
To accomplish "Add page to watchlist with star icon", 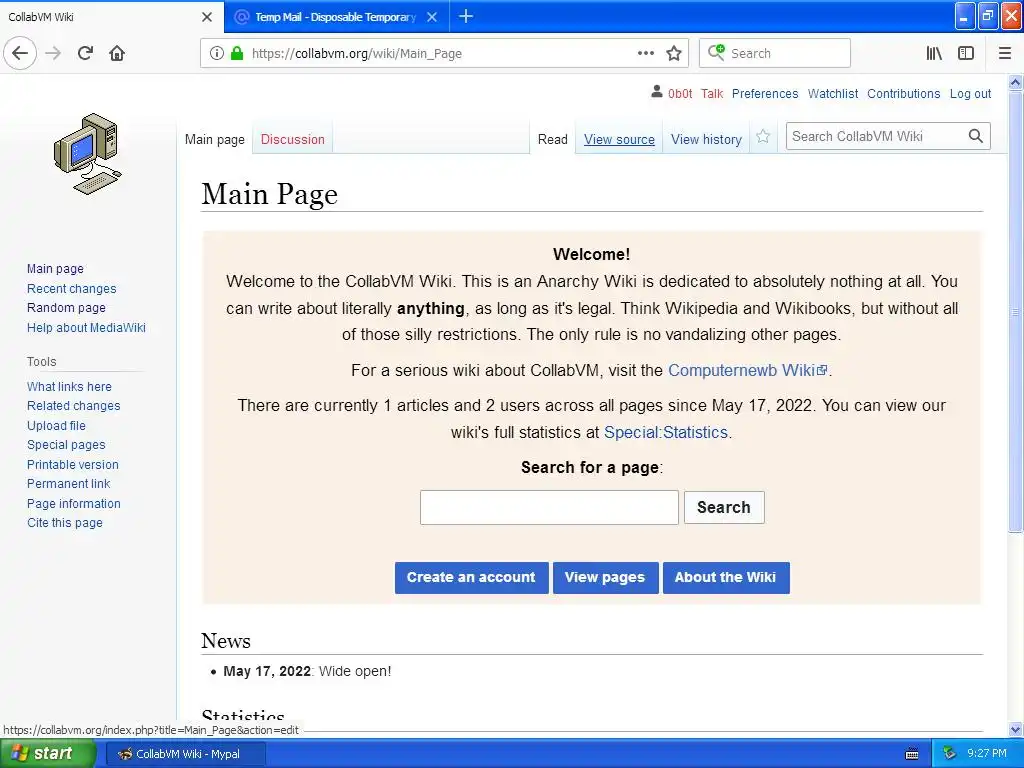I will click(x=763, y=136).
